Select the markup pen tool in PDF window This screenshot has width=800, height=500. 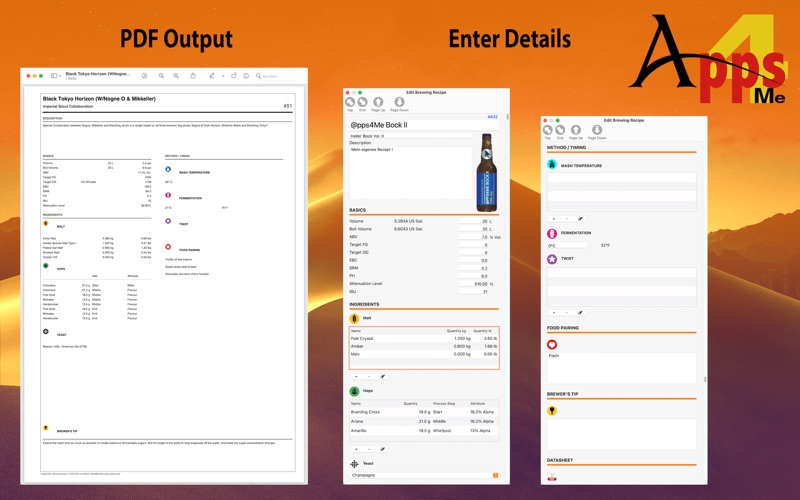tap(212, 76)
